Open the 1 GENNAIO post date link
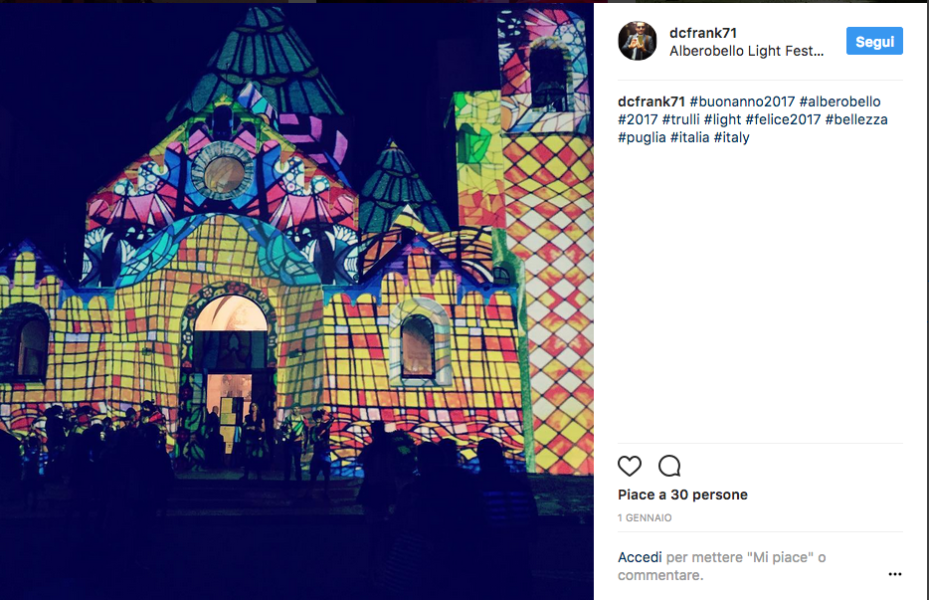Viewport: 929px width, 600px height. coord(645,518)
